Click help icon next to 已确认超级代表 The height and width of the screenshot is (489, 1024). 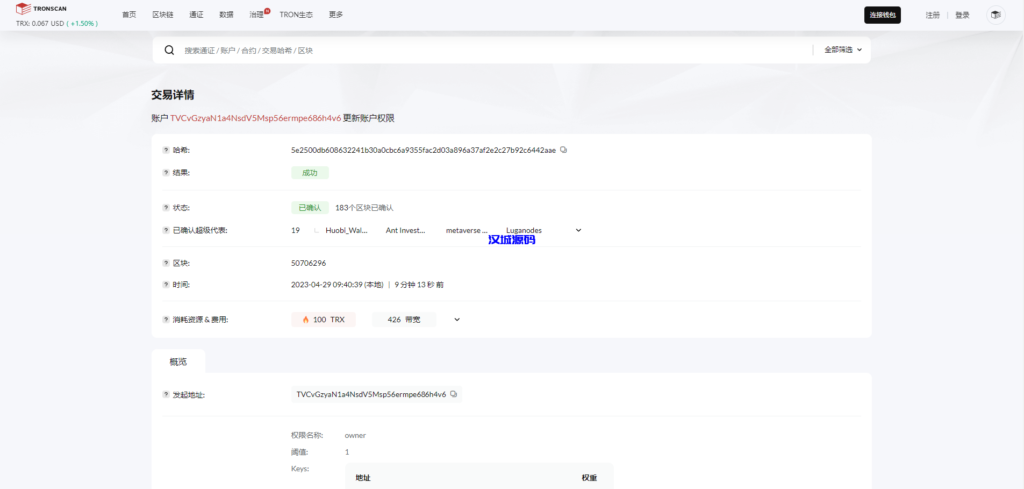(166, 230)
